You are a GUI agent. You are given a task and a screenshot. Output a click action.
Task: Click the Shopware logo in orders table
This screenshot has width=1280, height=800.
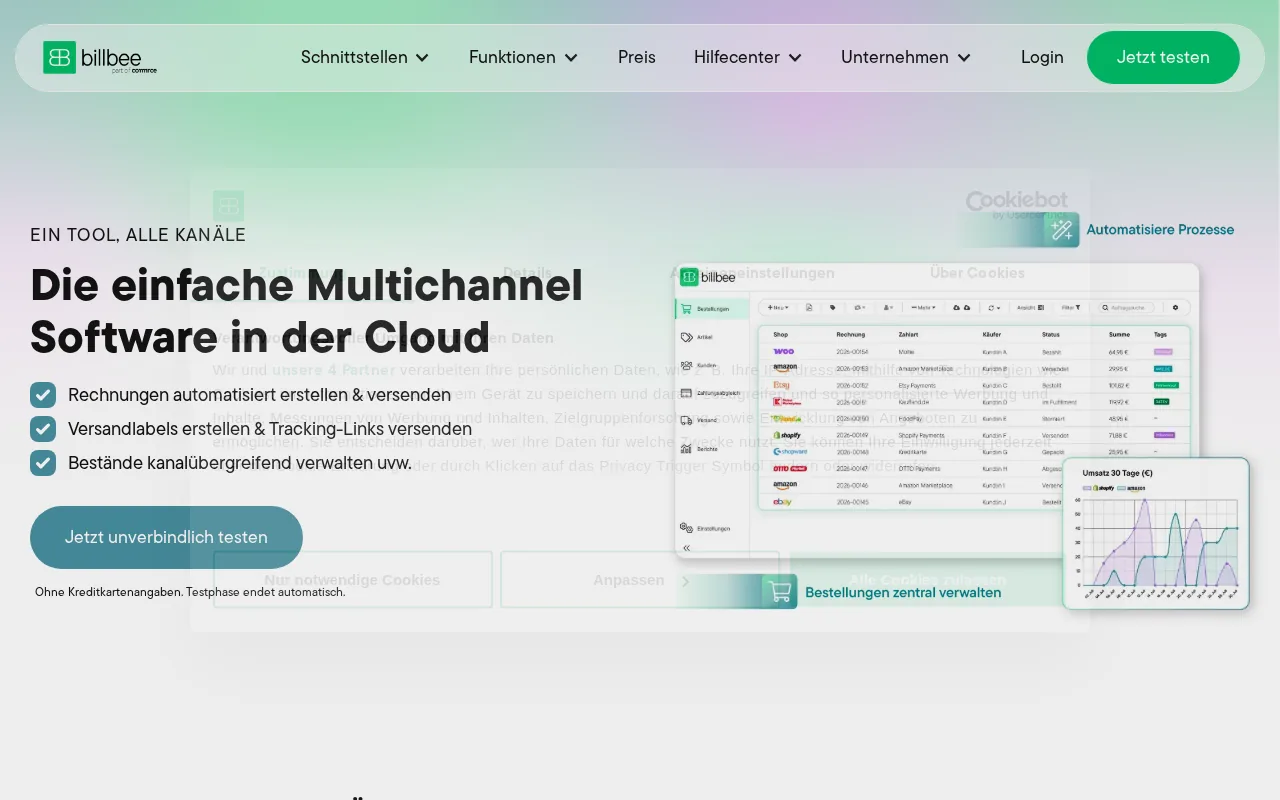(790, 452)
